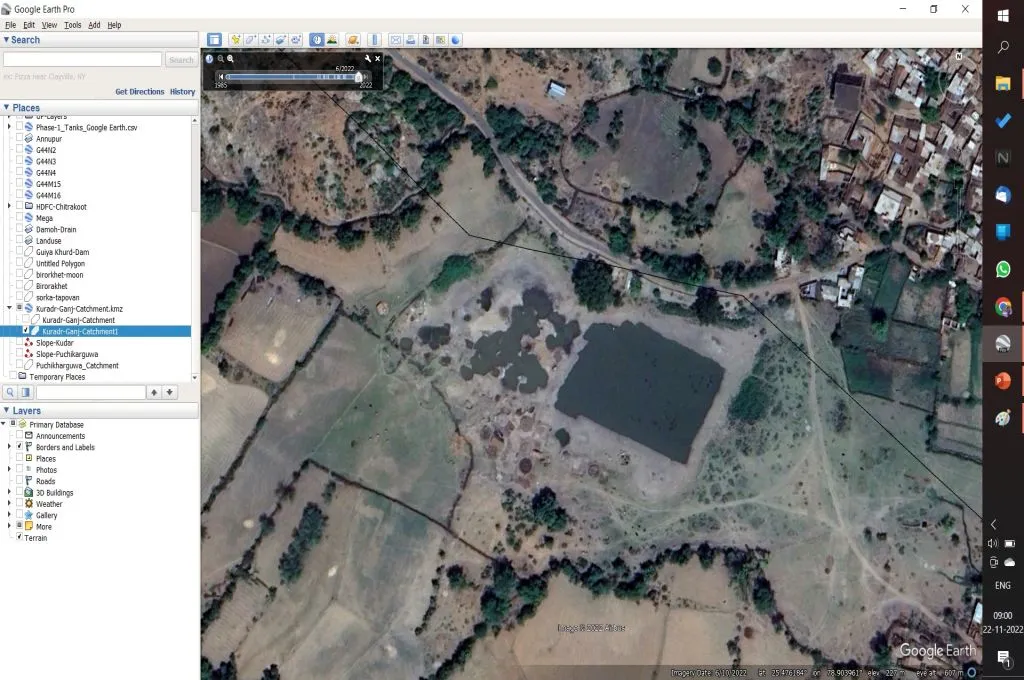Viewport: 1024px width, 680px height.
Task: Click the Get Directions link
Action: 139,91
